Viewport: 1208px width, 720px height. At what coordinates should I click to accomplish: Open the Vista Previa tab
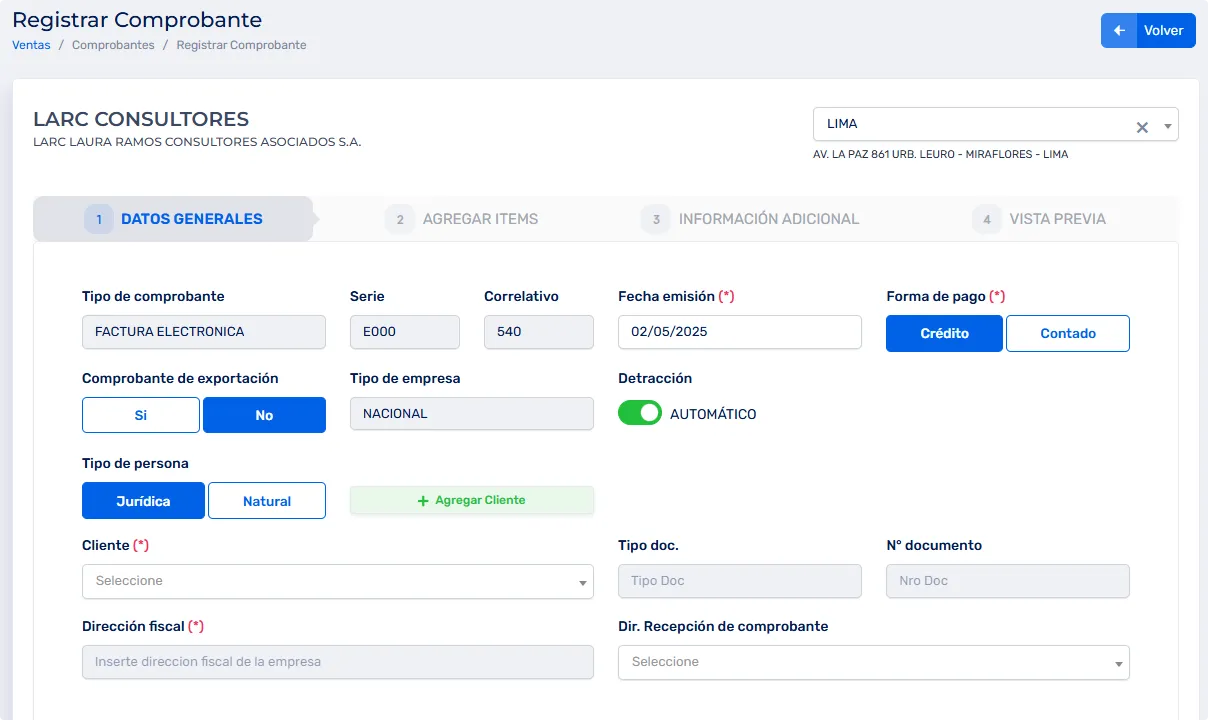(x=1057, y=219)
